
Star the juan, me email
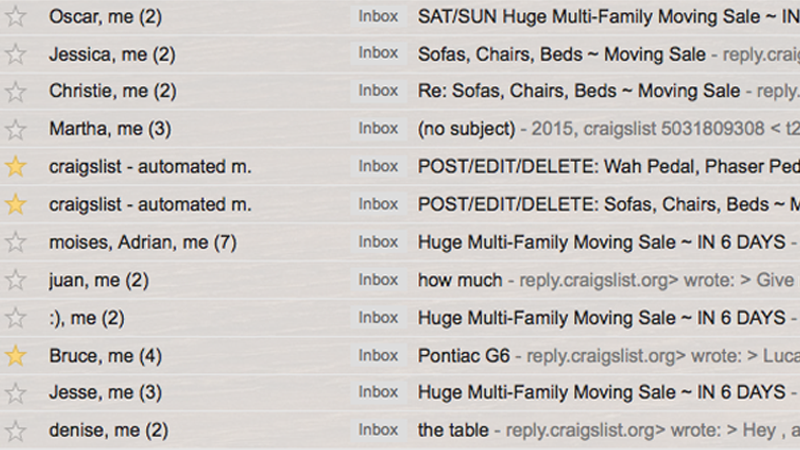16,280
